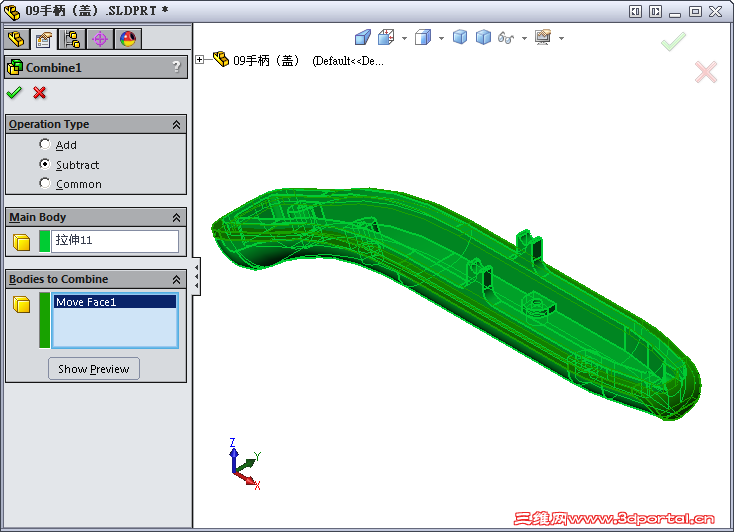Select Move Face1 in Bodies to Combine
734x532 pixels.
[115, 302]
